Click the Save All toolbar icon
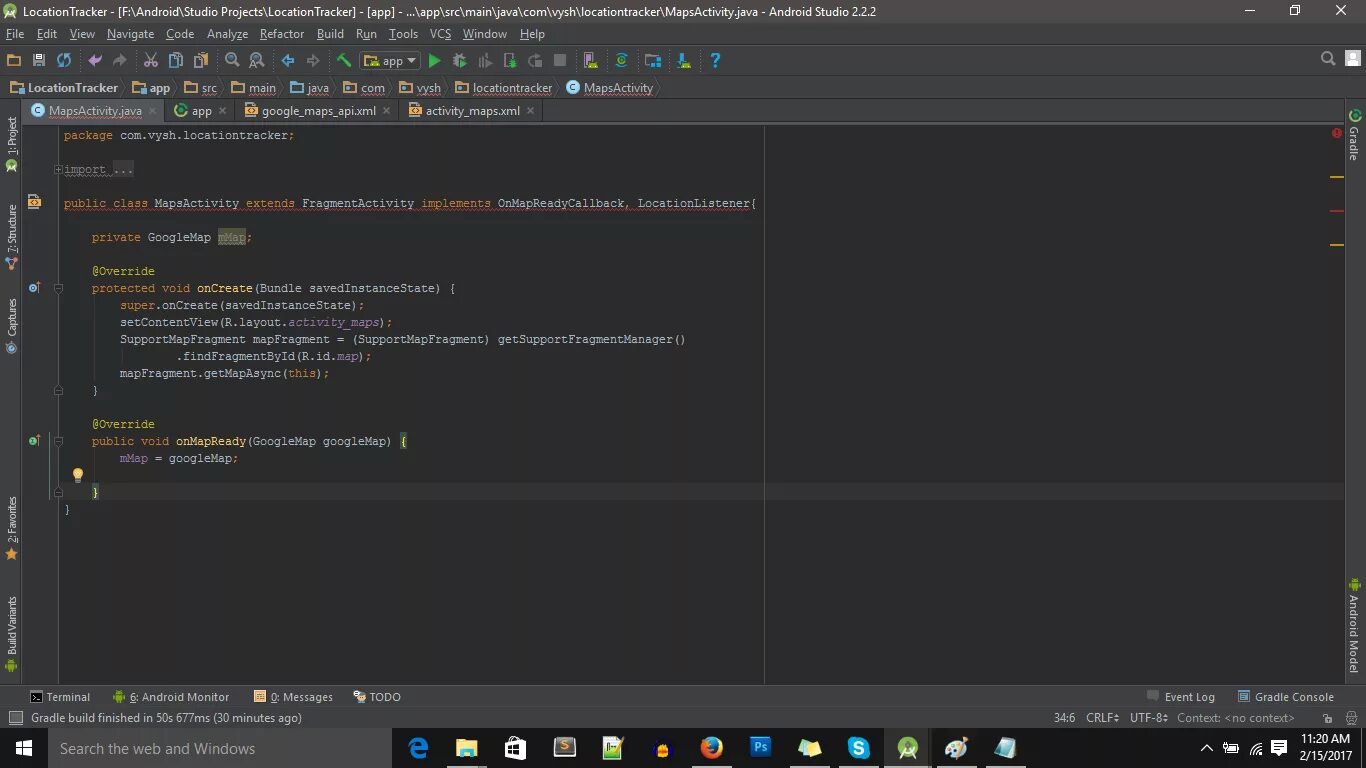This screenshot has height=768, width=1366. [39, 60]
